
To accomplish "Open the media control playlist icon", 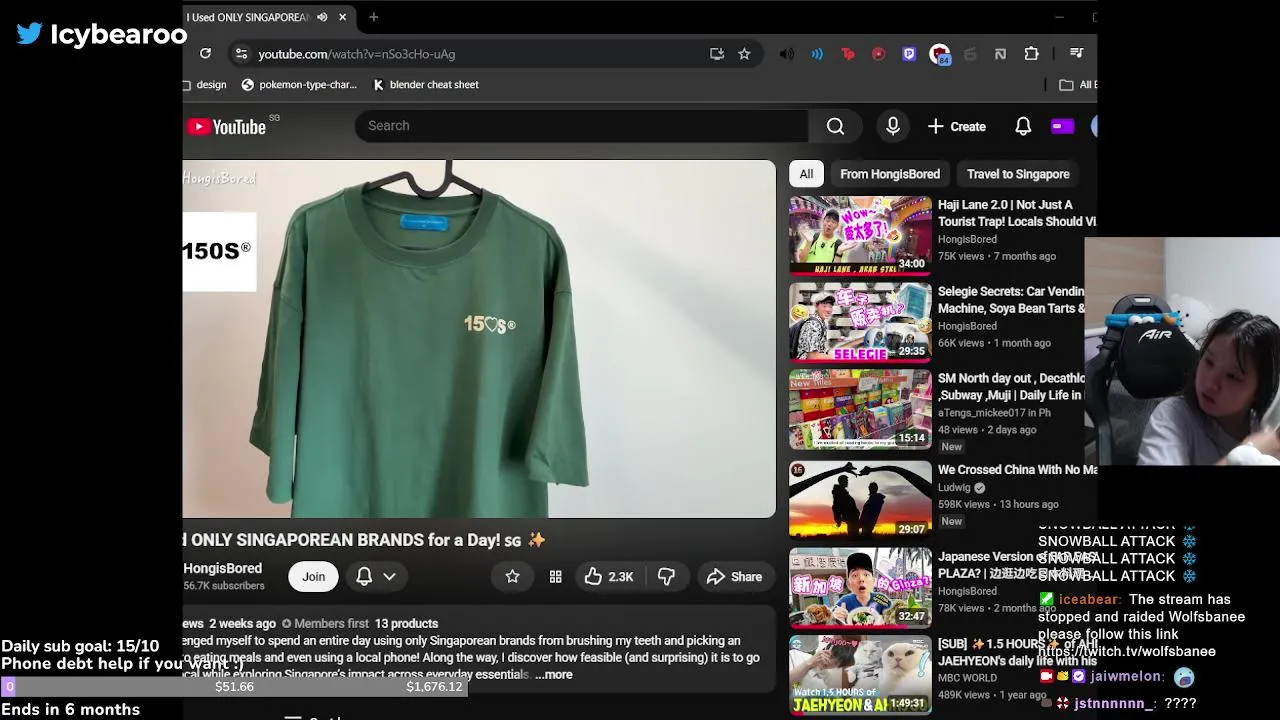I will click(1076, 54).
